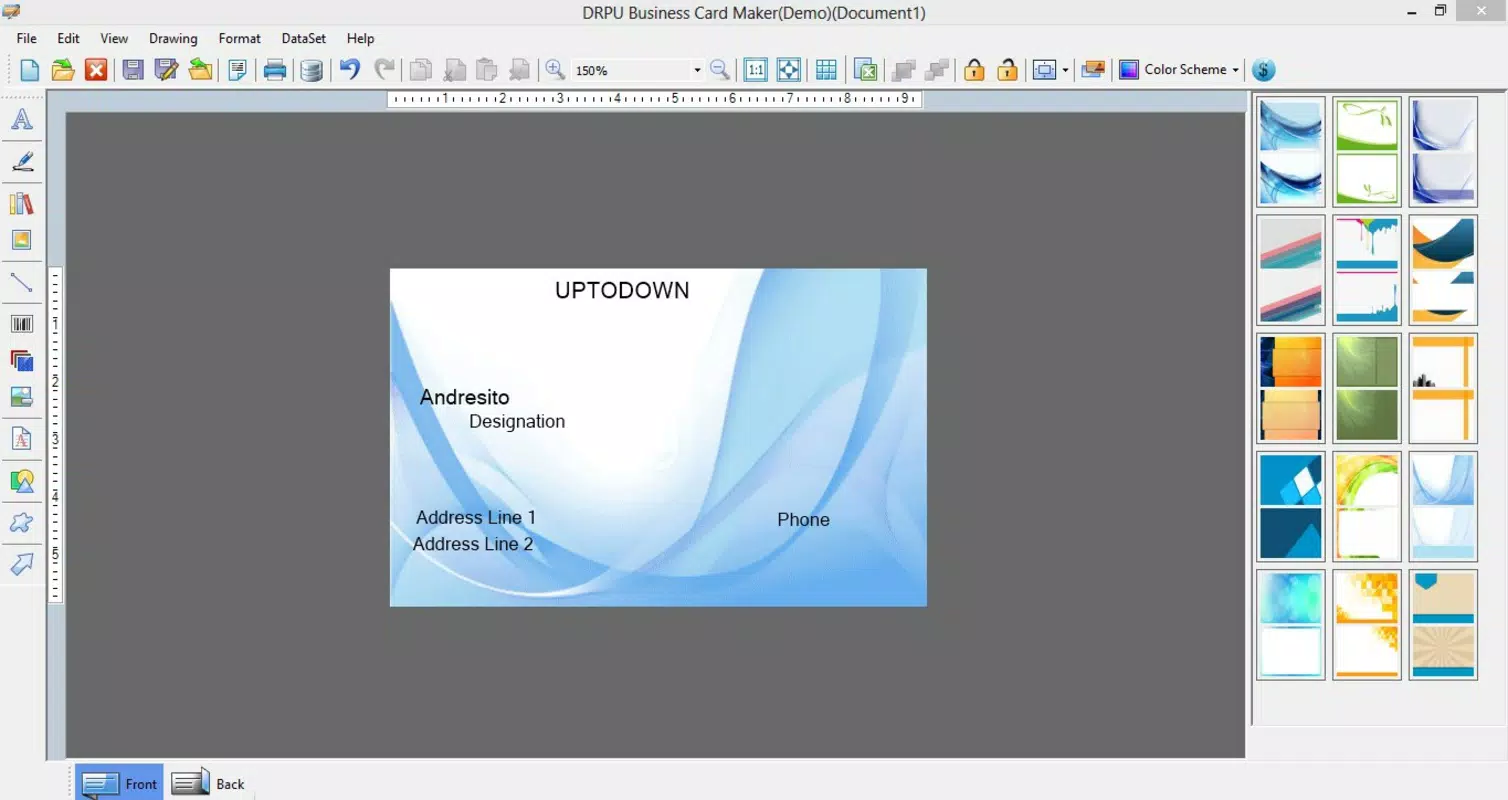The image size is (1508, 800).
Task: Select the puzzle-piece symbol tool
Action: coord(21,523)
